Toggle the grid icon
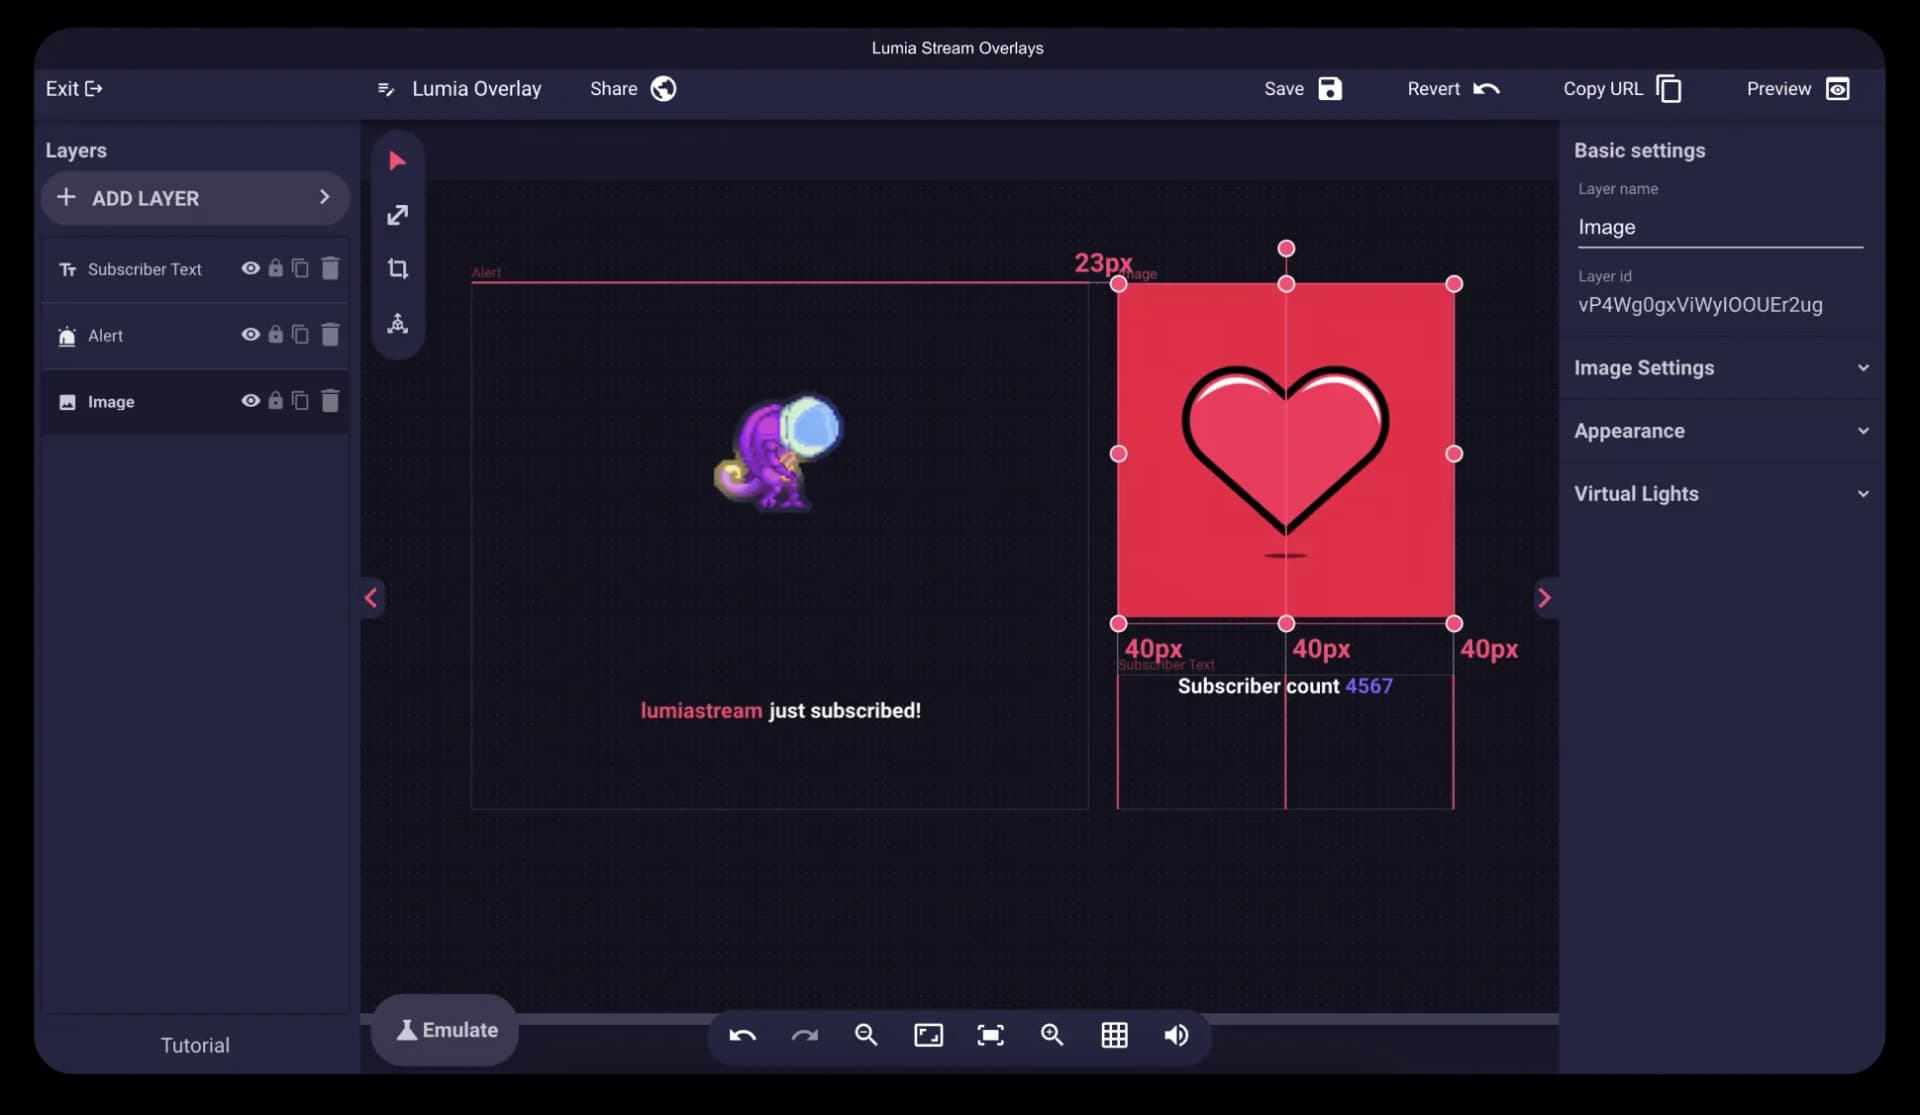1920x1115 pixels. coord(1114,1035)
